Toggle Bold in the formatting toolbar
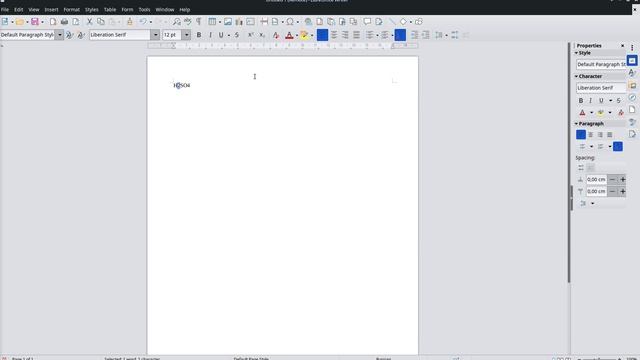 pos(199,35)
